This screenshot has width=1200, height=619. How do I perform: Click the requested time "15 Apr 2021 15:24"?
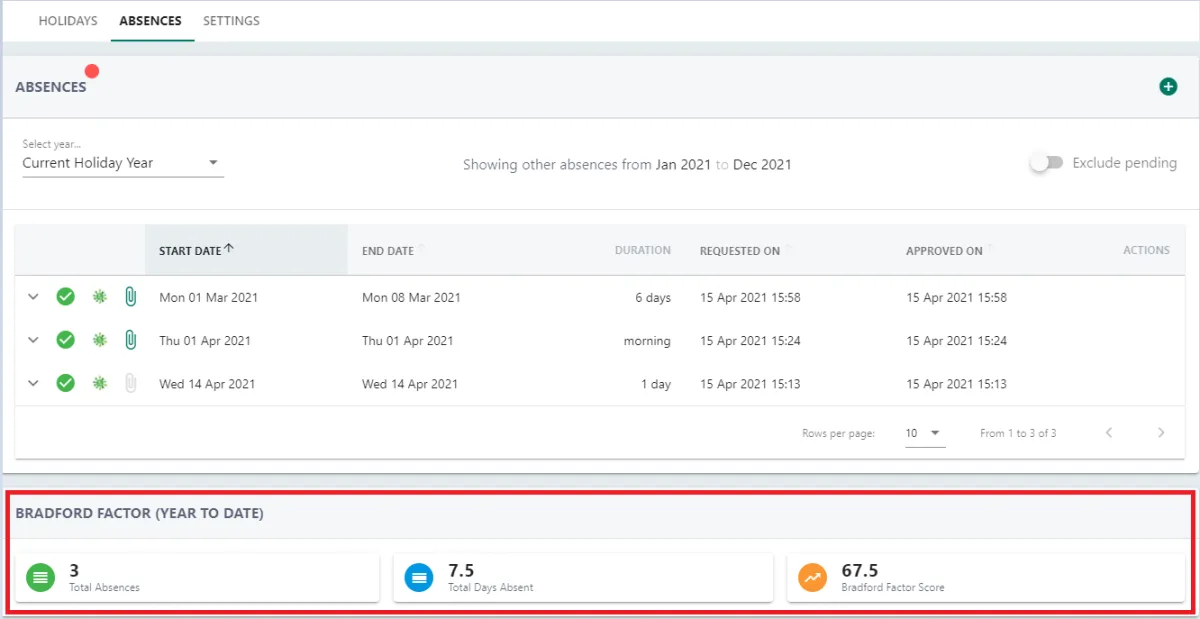[750, 341]
